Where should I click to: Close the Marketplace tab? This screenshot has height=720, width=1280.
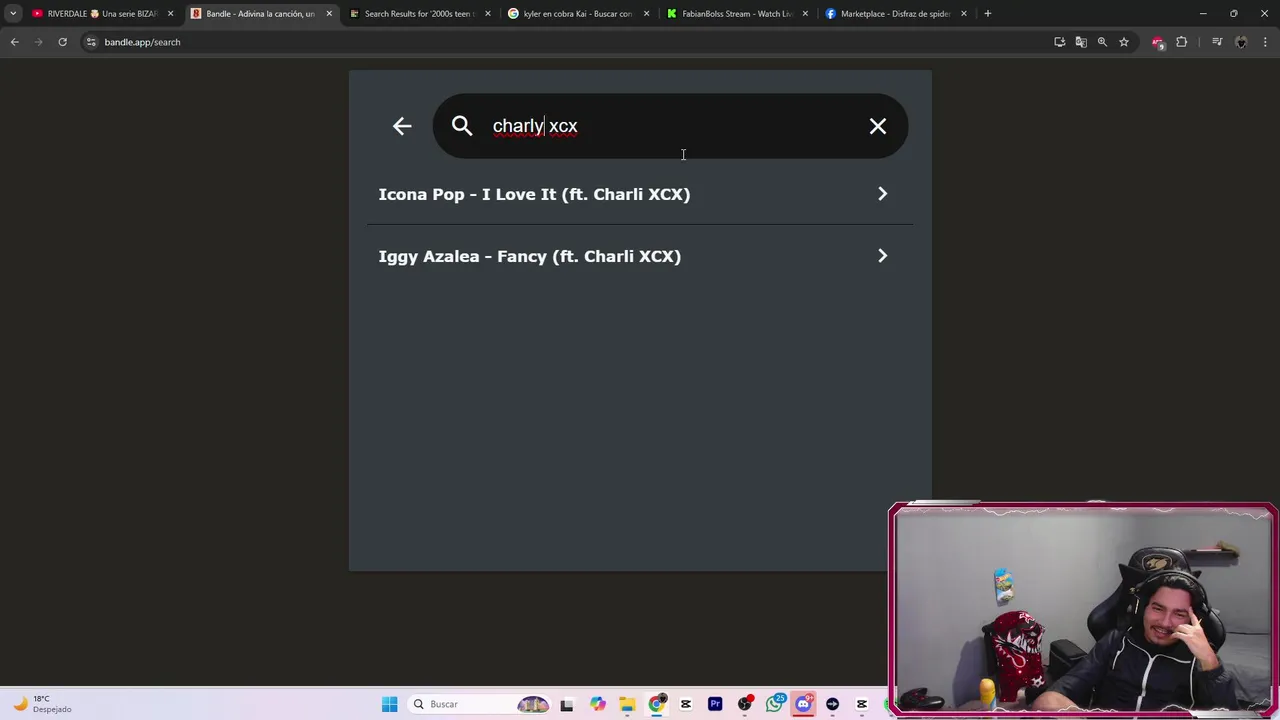pos(964,14)
